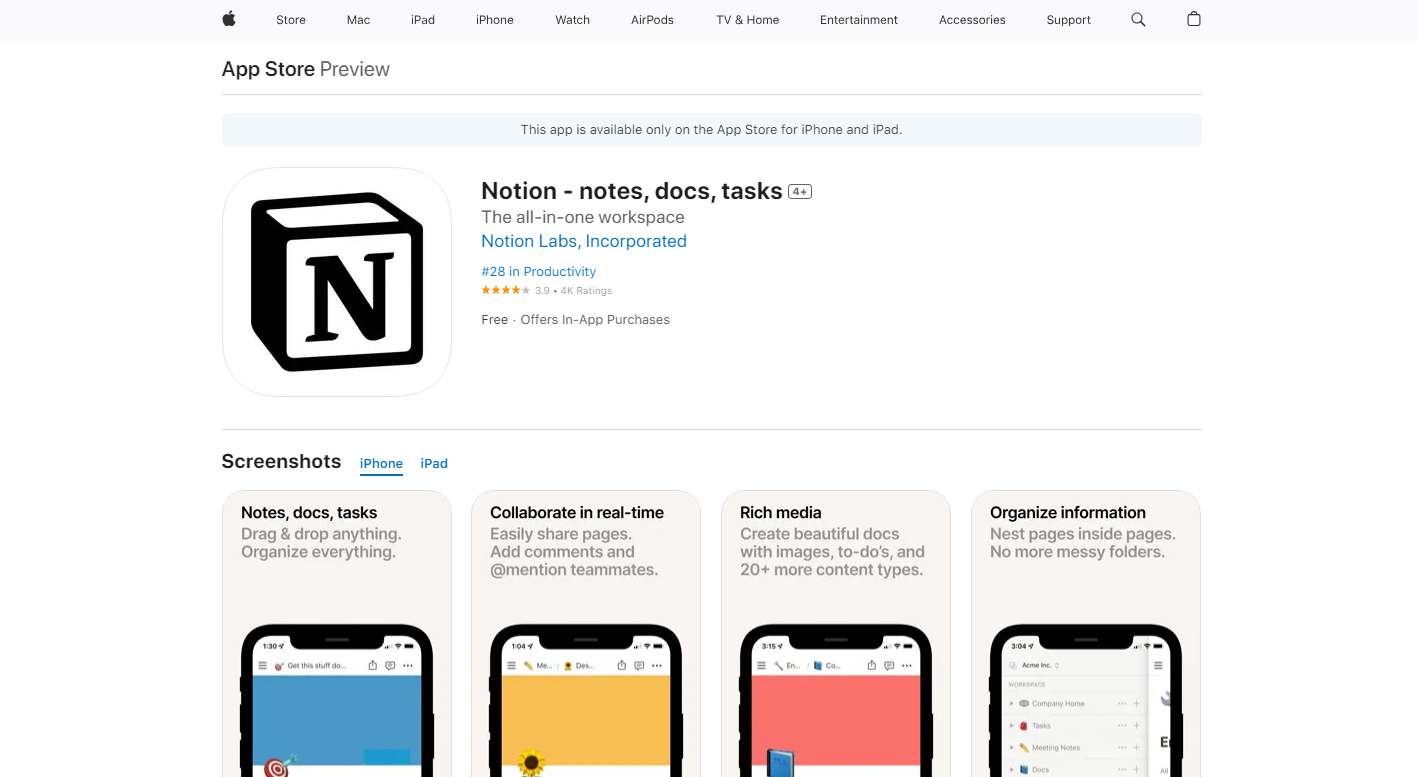Open the Notion Labs, Incorporated developer link
Viewport: 1418px width, 777px height.
584,241
